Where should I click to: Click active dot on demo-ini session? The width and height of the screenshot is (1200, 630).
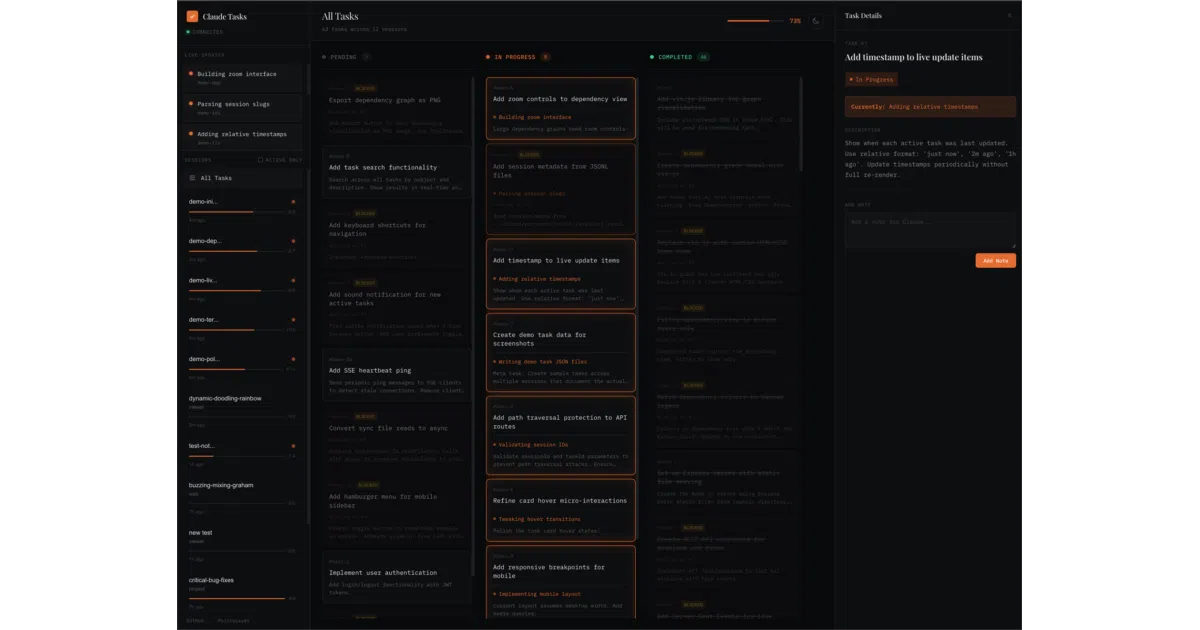(x=293, y=202)
